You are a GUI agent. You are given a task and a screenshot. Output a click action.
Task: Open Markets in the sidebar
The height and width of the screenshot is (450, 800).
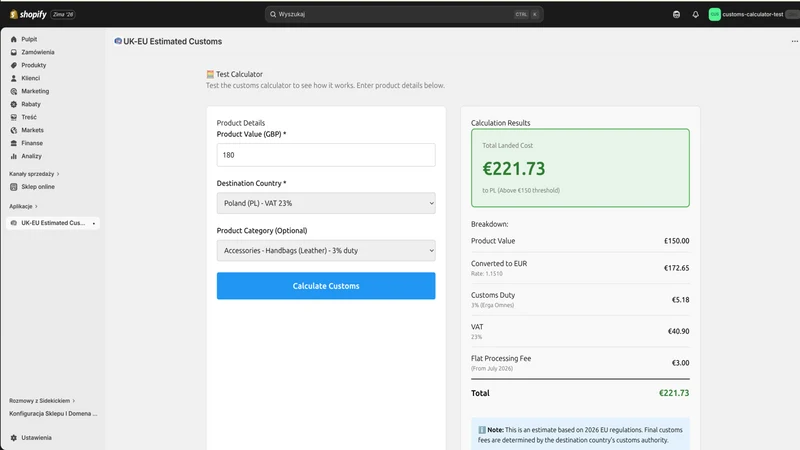(33, 130)
